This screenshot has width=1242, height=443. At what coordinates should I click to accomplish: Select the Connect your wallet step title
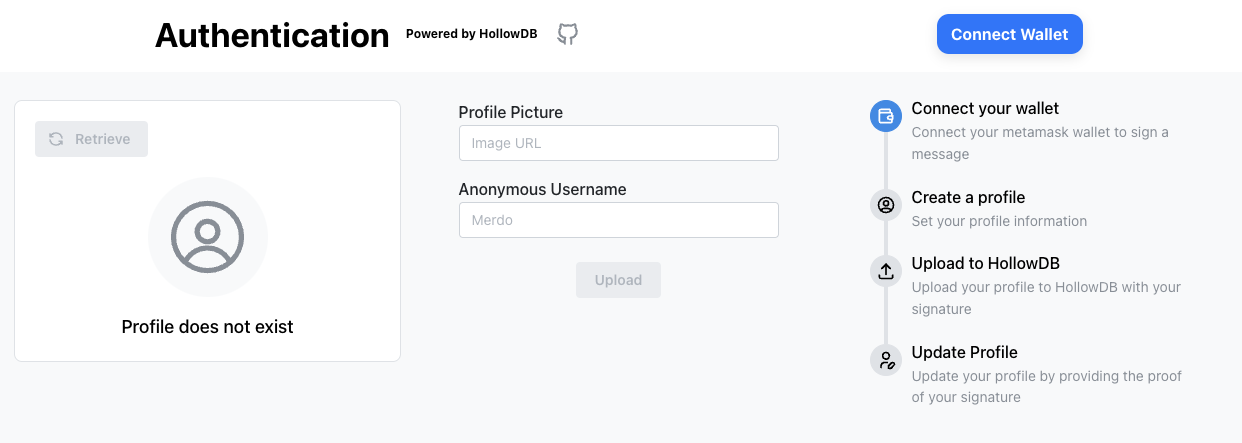tap(985, 108)
